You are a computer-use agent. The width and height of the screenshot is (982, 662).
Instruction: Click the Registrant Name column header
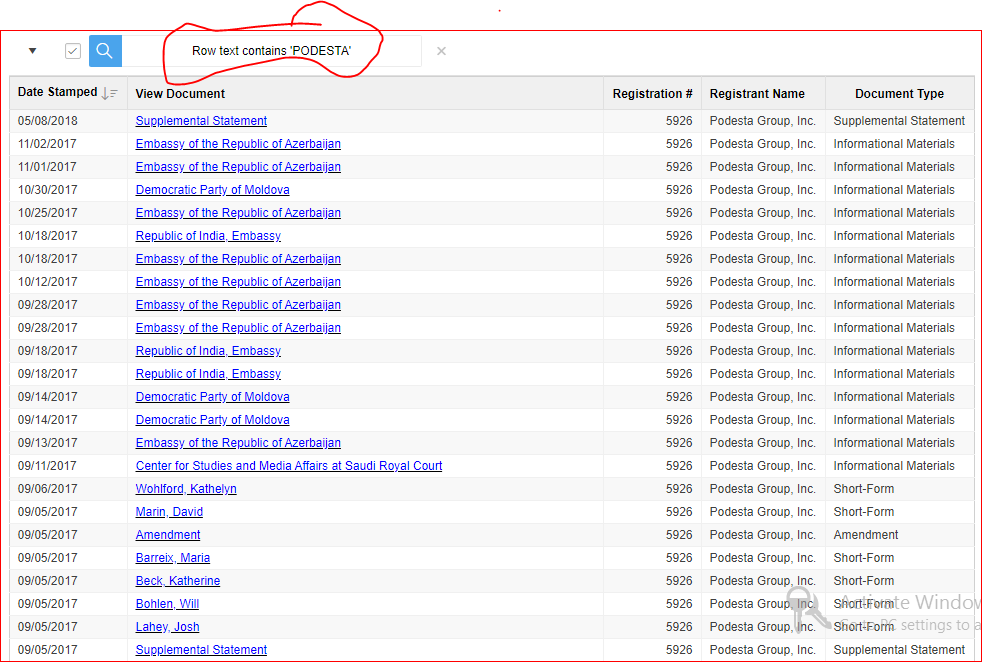coord(757,94)
